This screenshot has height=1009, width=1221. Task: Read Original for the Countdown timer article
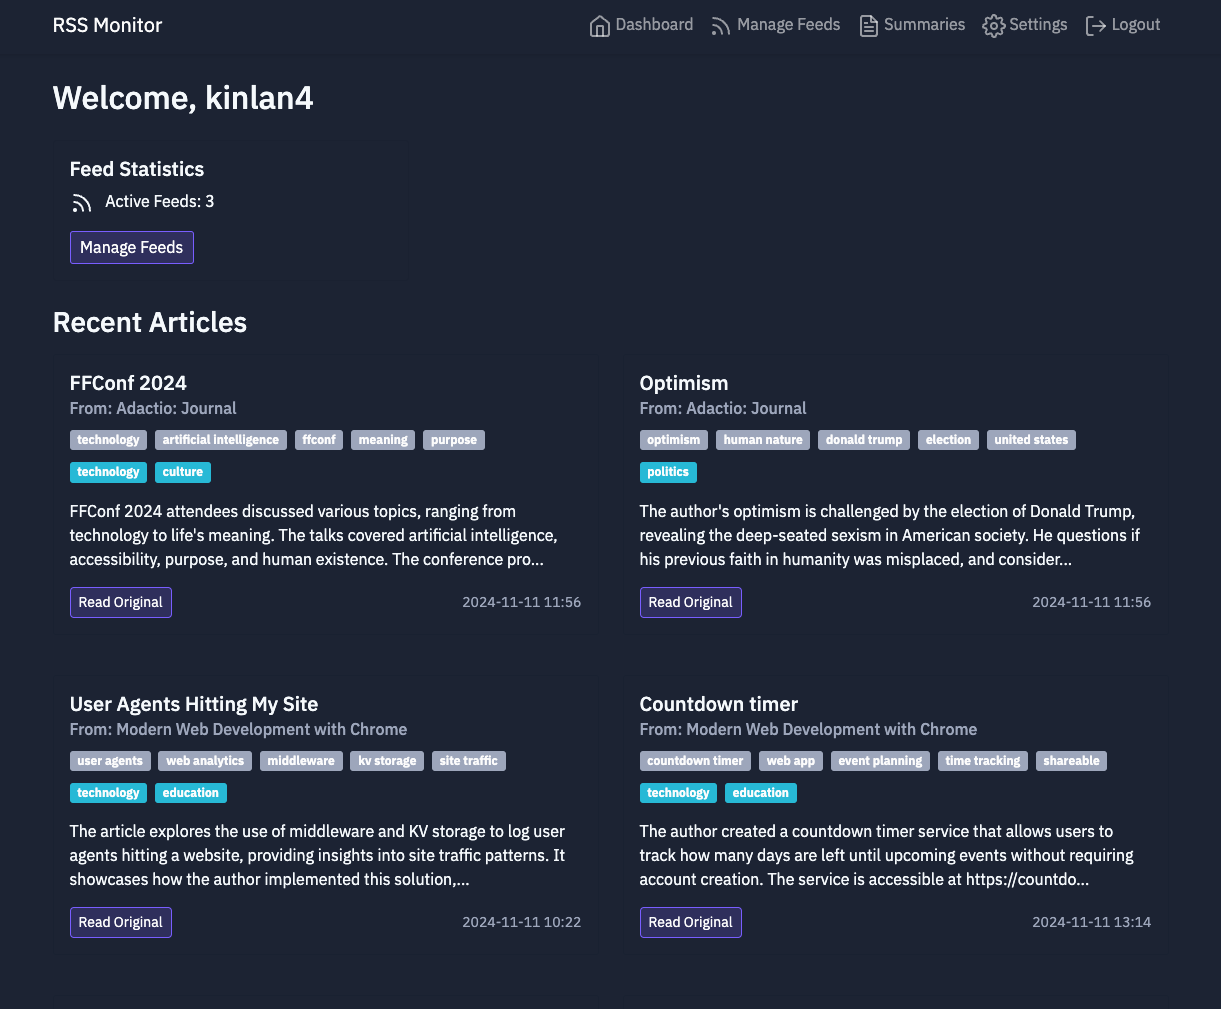691,922
